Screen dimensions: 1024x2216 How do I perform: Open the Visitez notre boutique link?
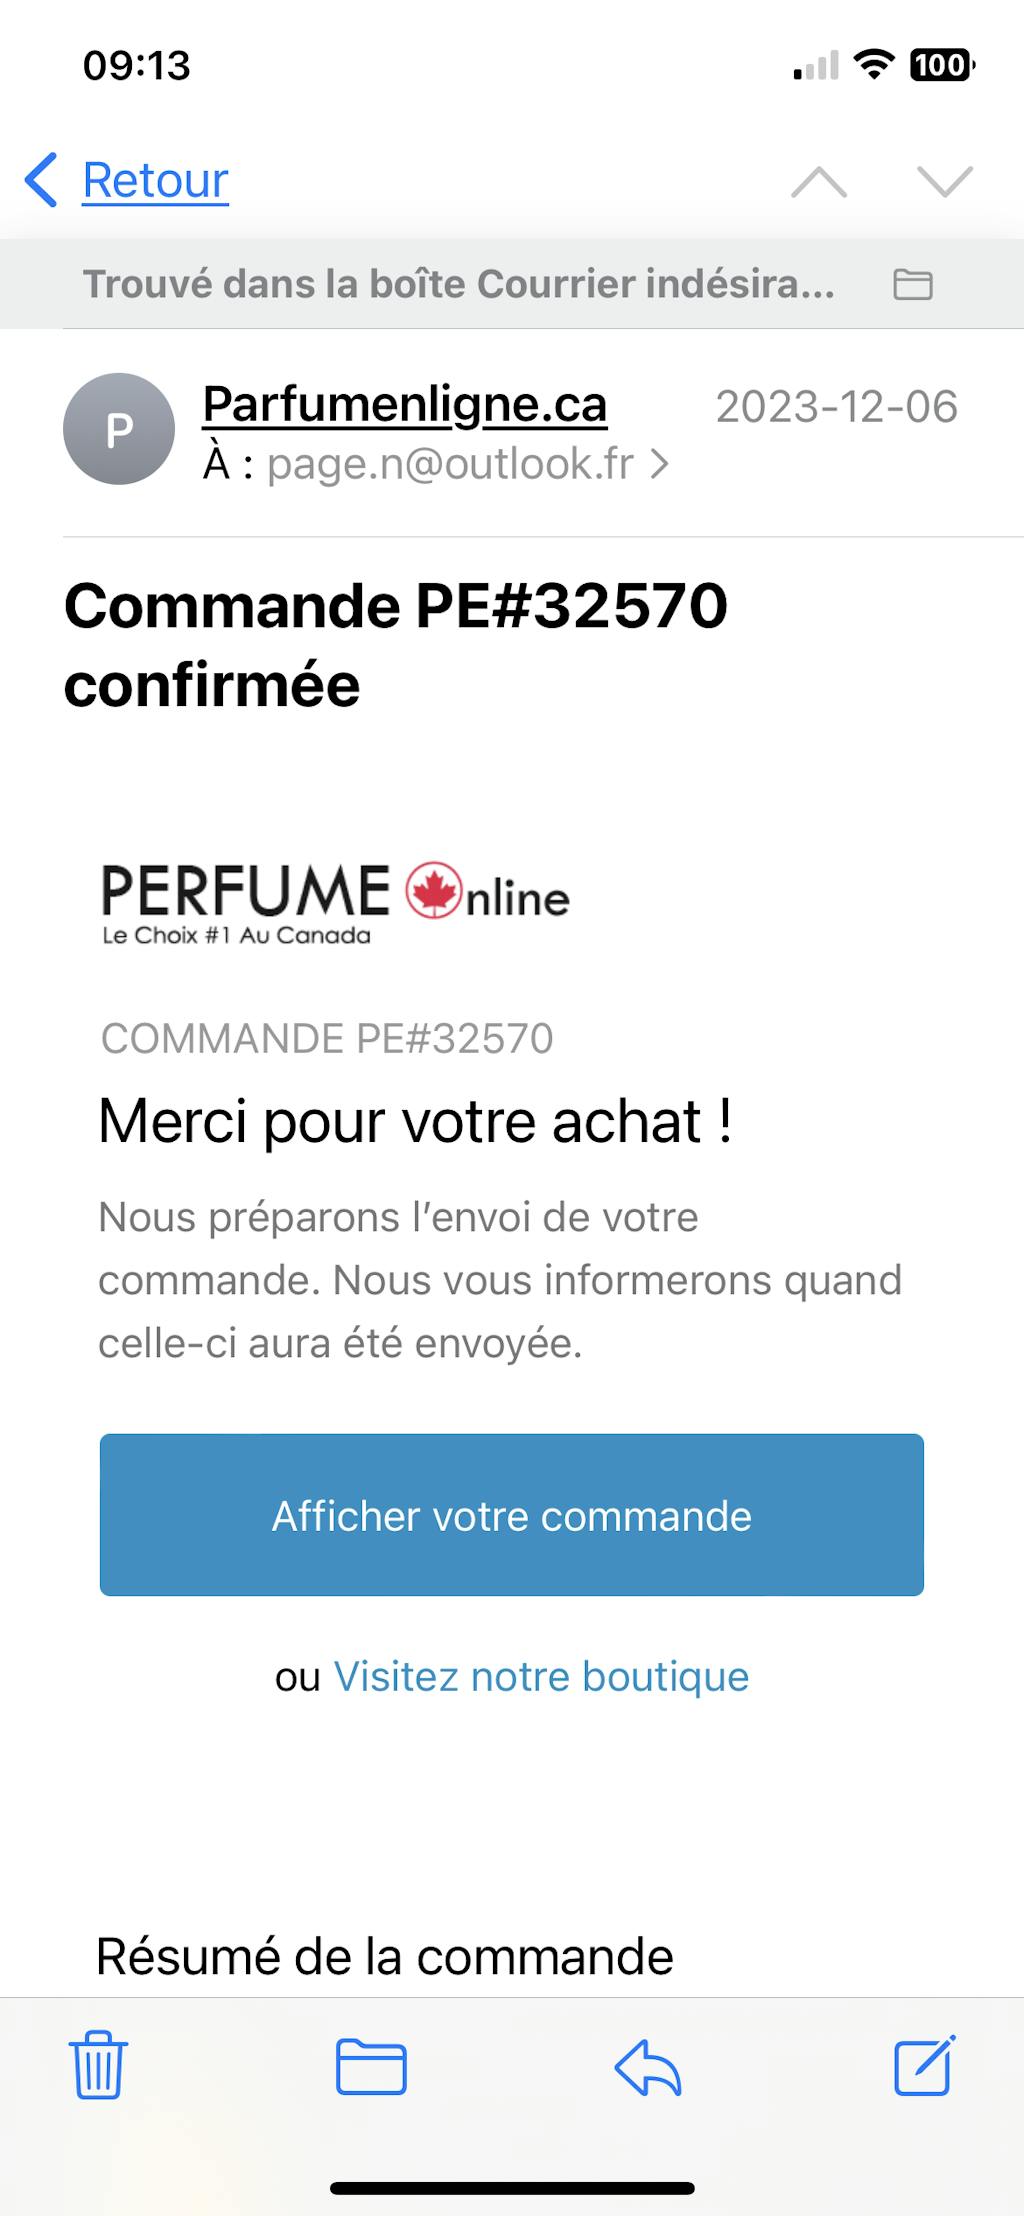[x=541, y=1677]
